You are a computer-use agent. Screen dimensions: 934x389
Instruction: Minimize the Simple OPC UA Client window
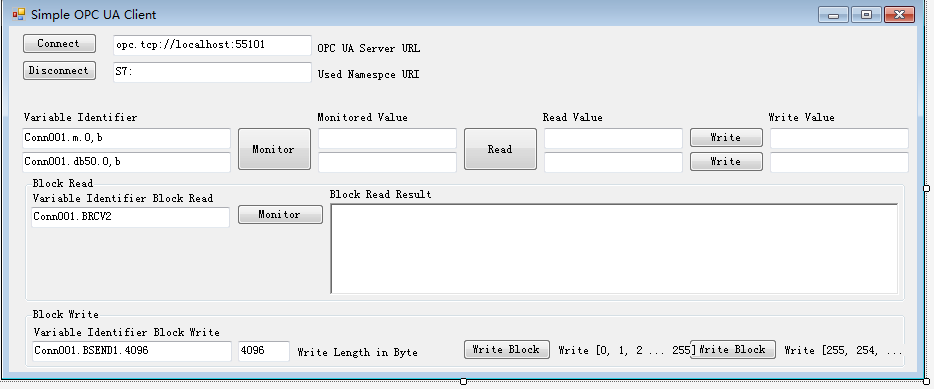[x=833, y=15]
